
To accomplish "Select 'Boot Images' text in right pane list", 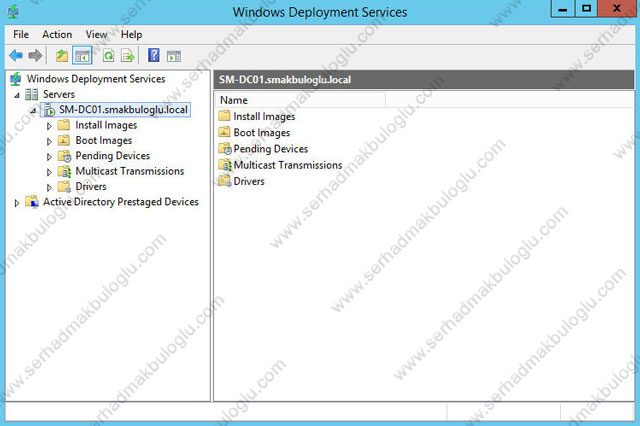I will tap(262, 133).
